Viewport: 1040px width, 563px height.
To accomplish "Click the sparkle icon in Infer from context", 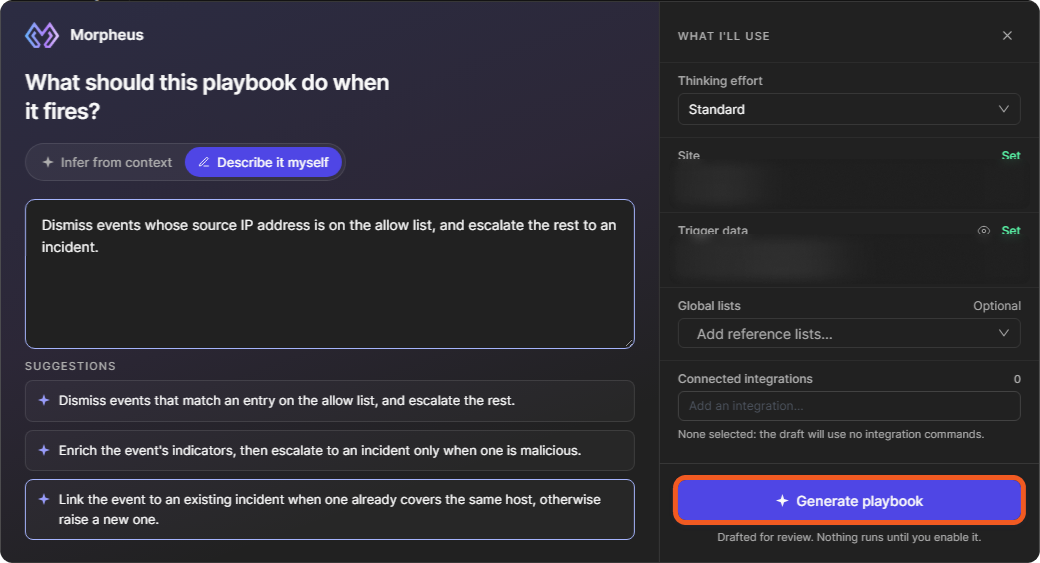I will pyautogui.click(x=48, y=162).
